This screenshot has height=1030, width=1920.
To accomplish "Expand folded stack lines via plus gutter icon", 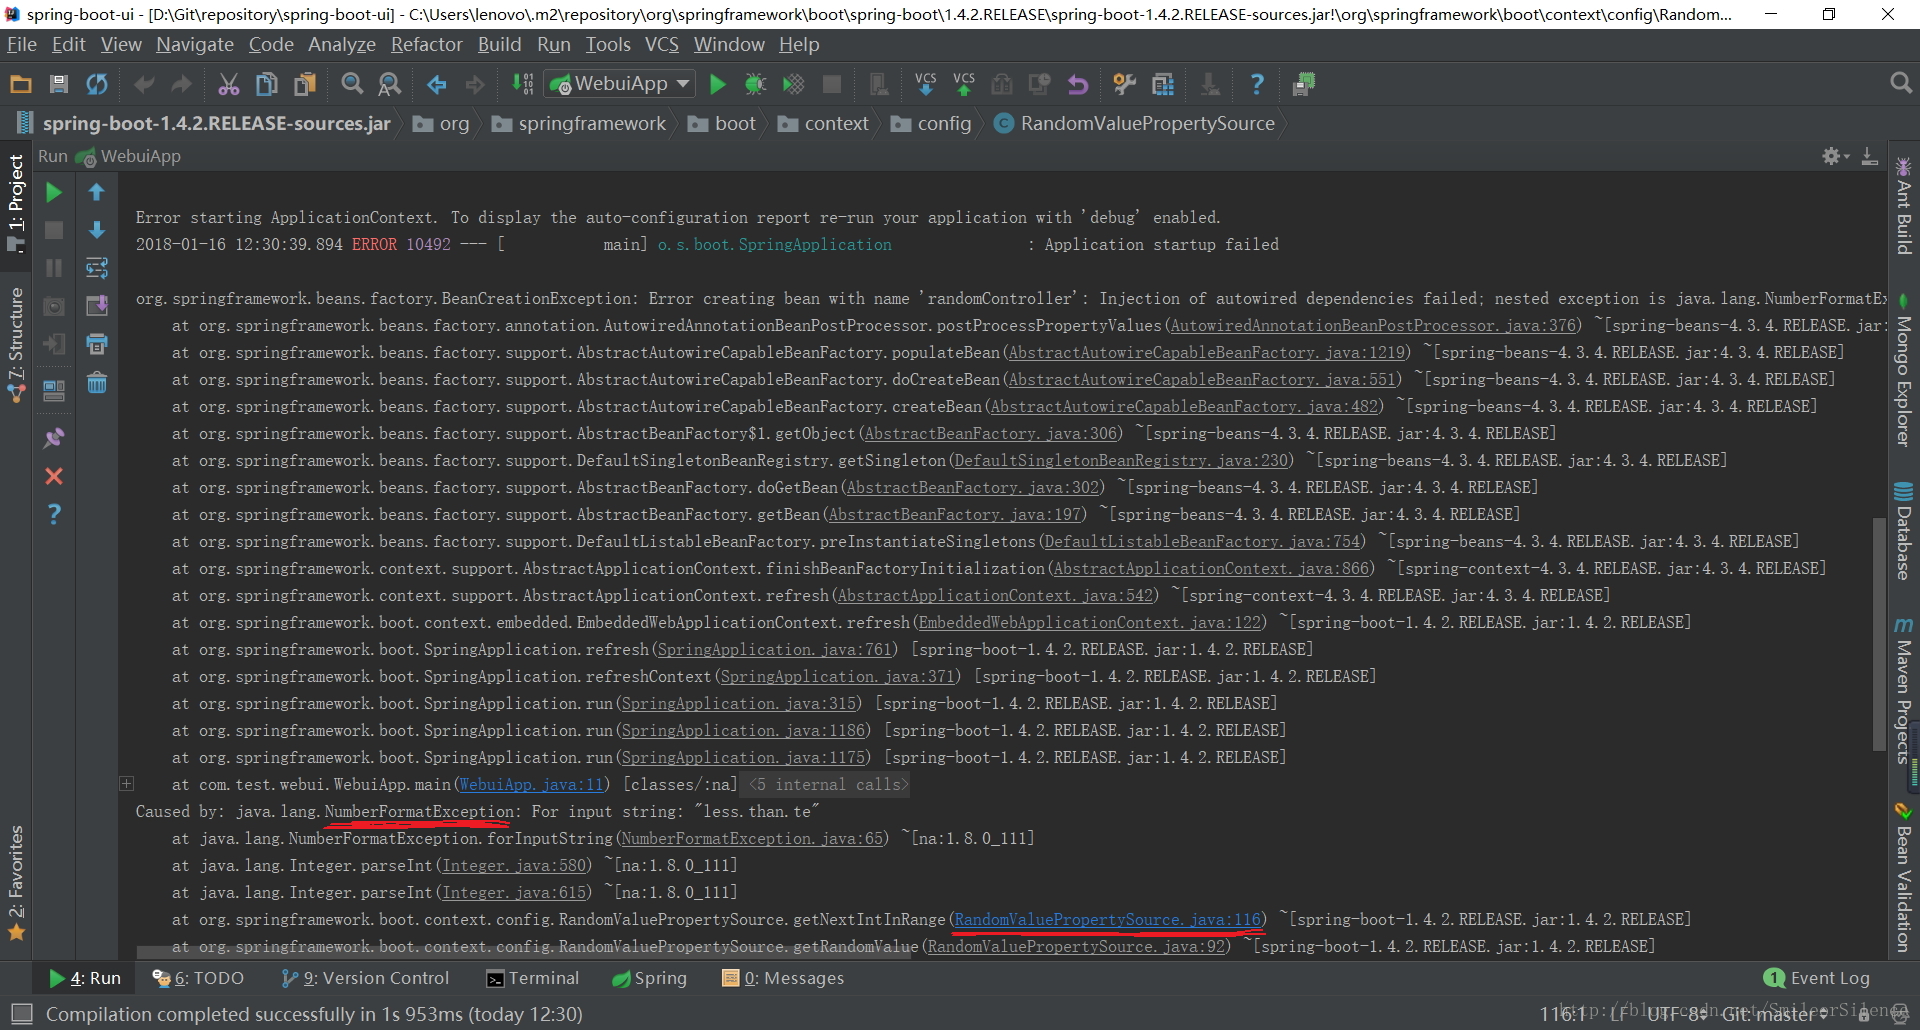I will (127, 784).
